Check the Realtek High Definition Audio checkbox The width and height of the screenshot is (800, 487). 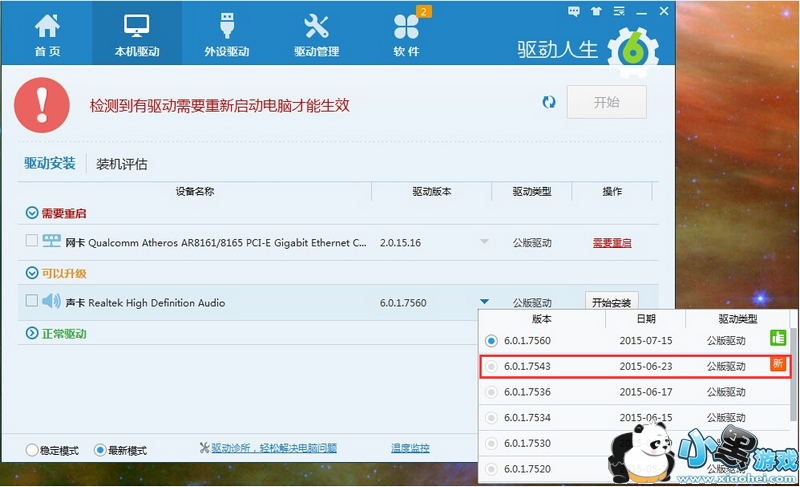click(32, 300)
